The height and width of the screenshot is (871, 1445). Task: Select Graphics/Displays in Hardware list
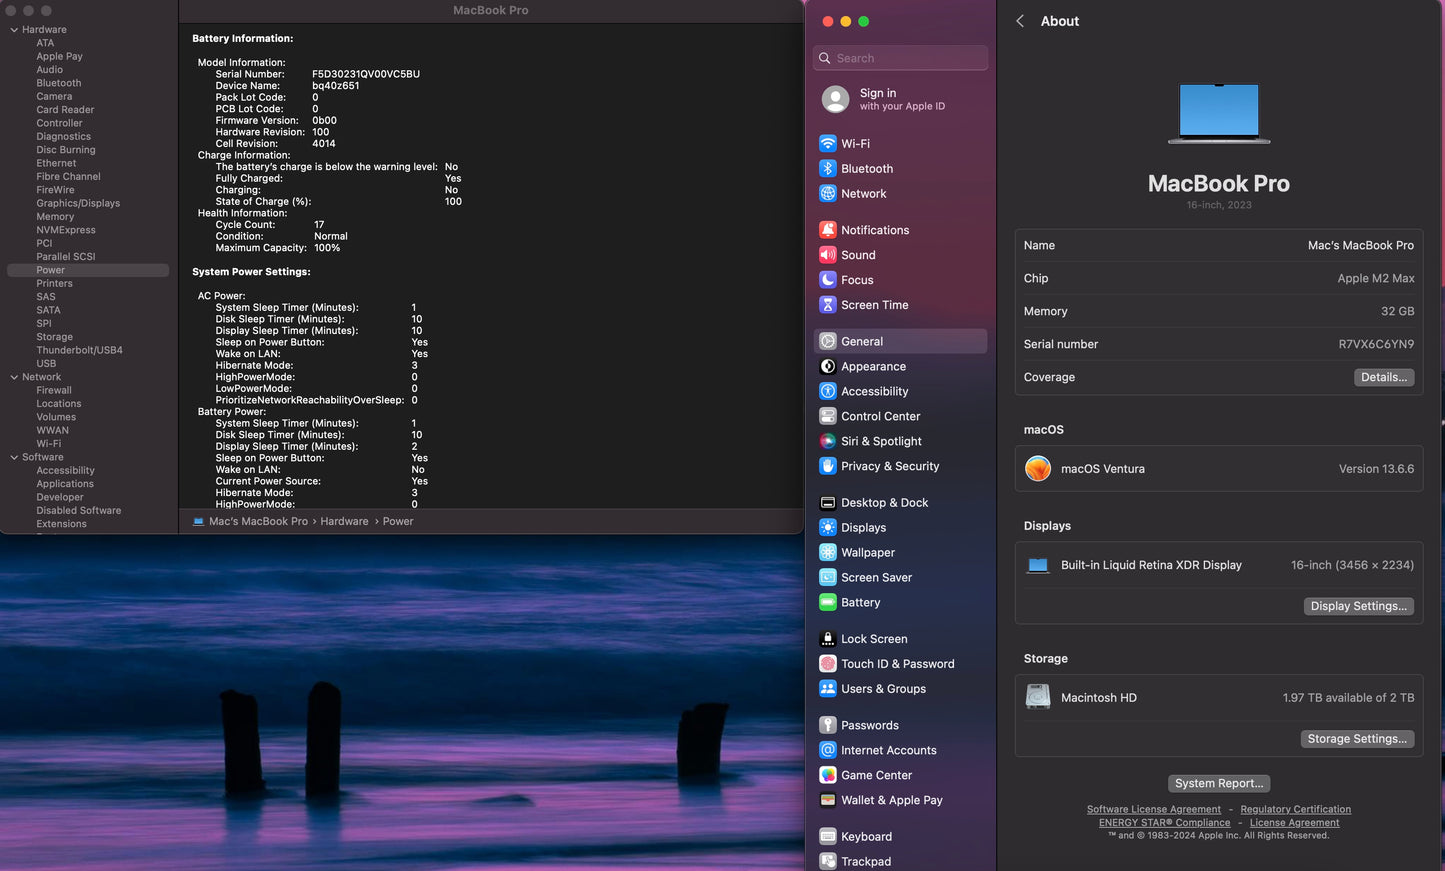pyautogui.click(x=78, y=203)
